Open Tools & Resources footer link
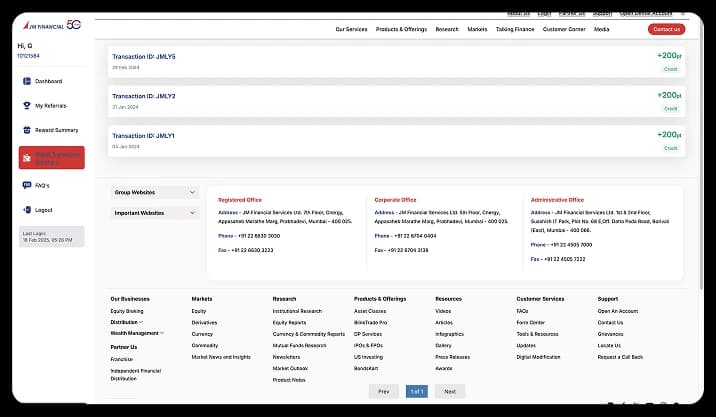 [x=537, y=334]
